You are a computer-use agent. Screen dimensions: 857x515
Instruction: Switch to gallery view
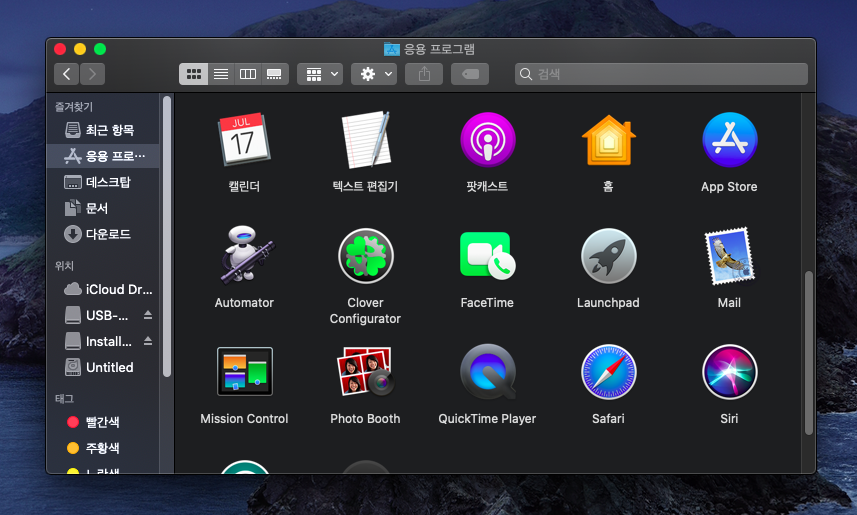(x=274, y=74)
